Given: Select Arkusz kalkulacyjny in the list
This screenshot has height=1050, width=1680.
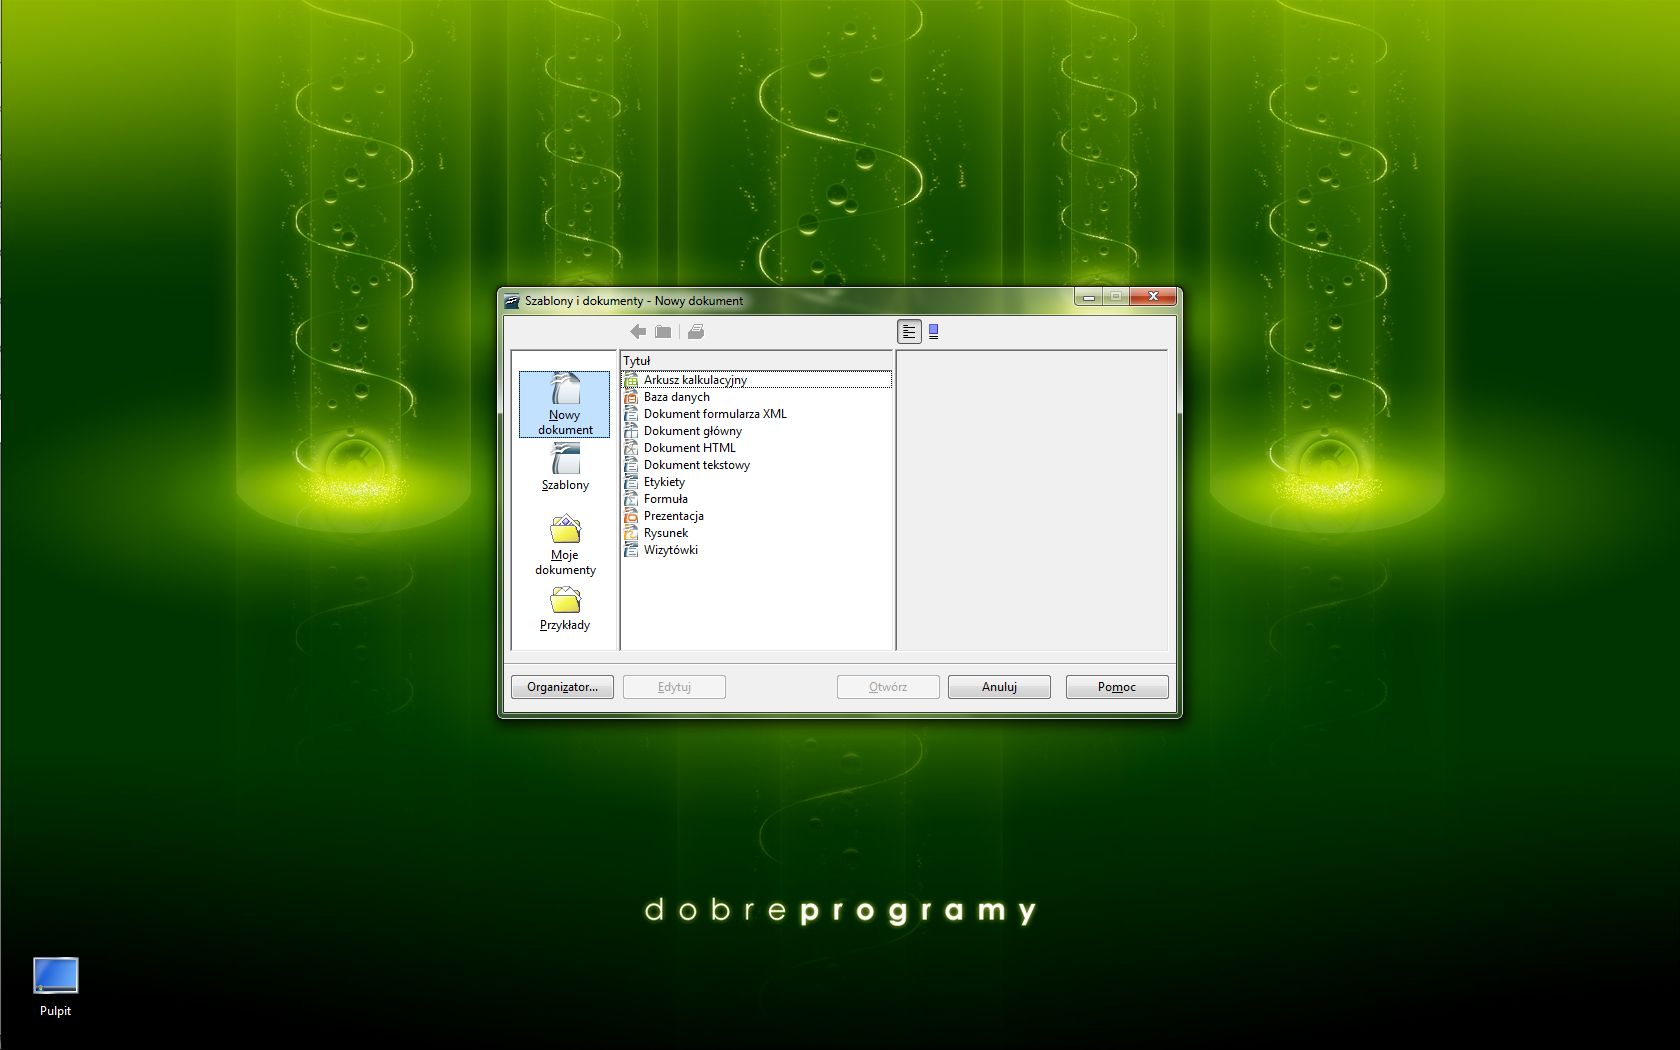Looking at the screenshot, I should 756,380.
